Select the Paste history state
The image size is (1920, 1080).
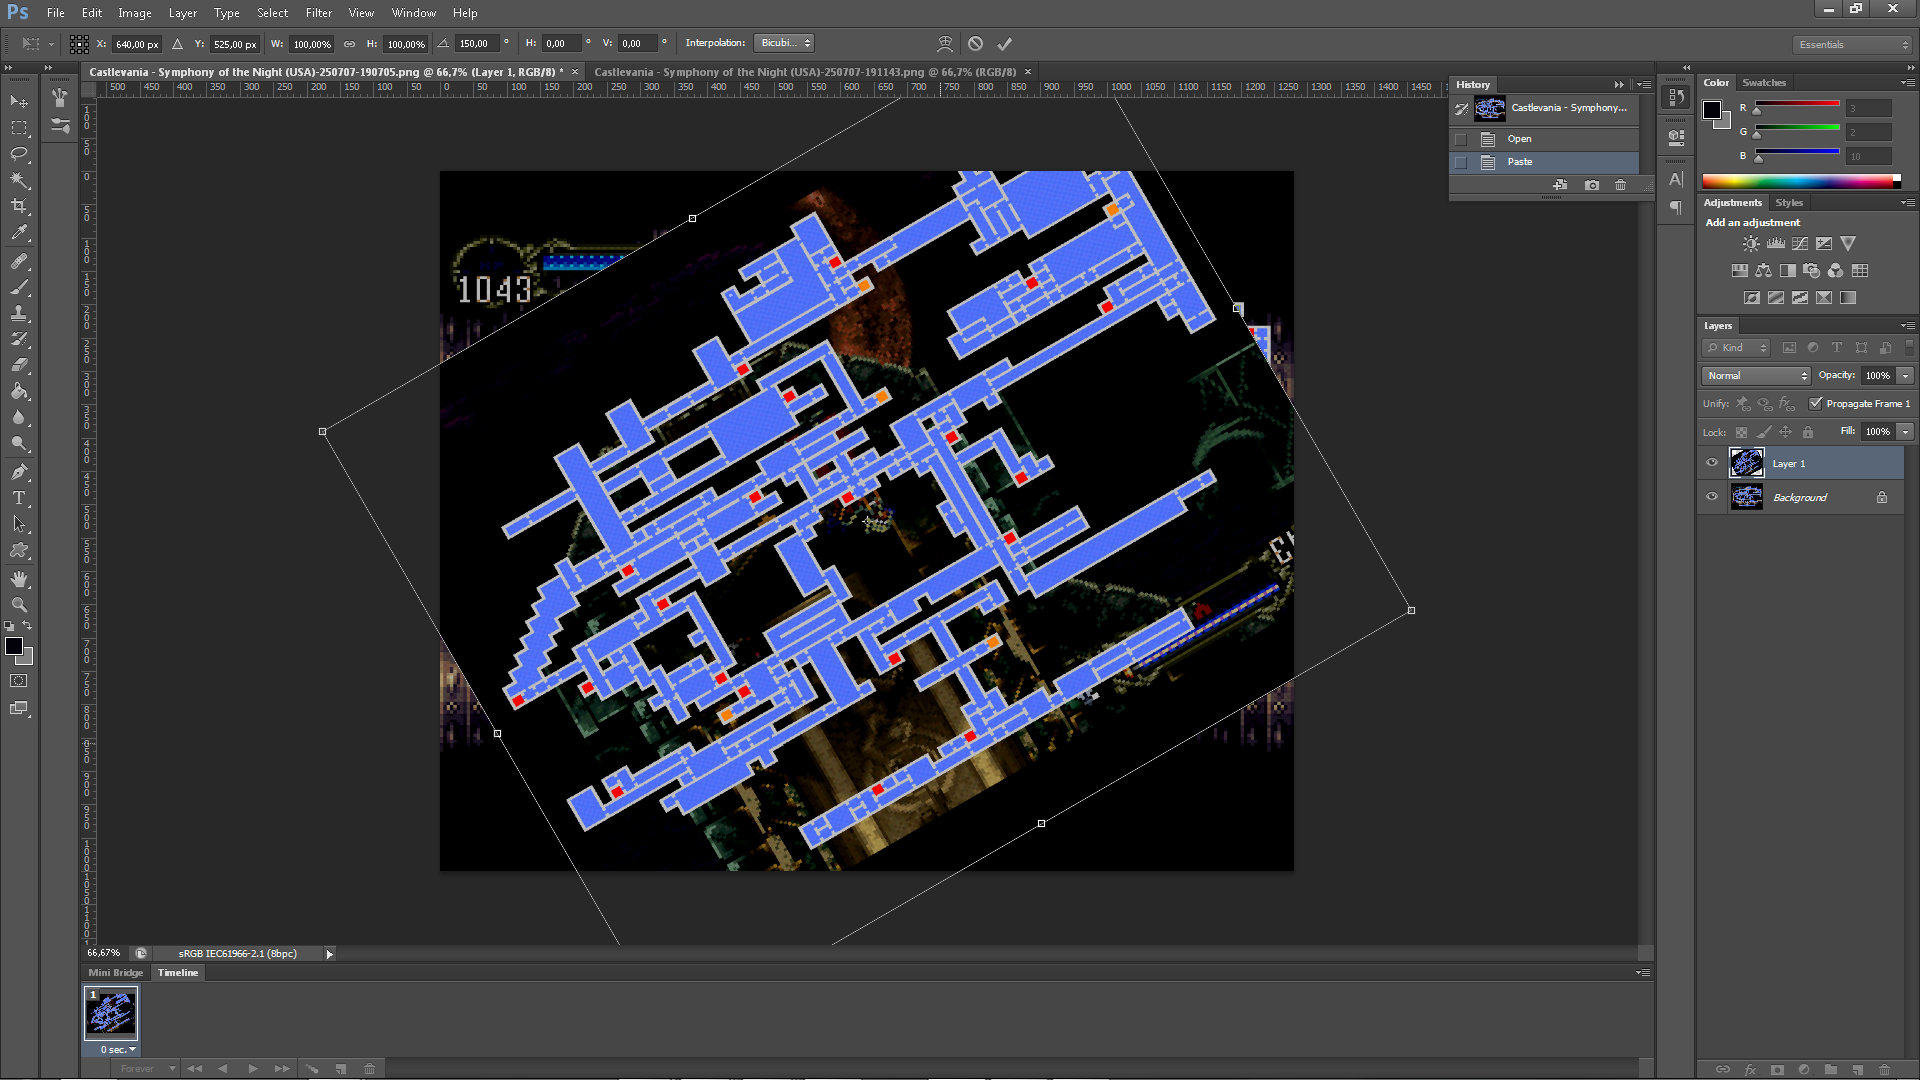(1545, 162)
